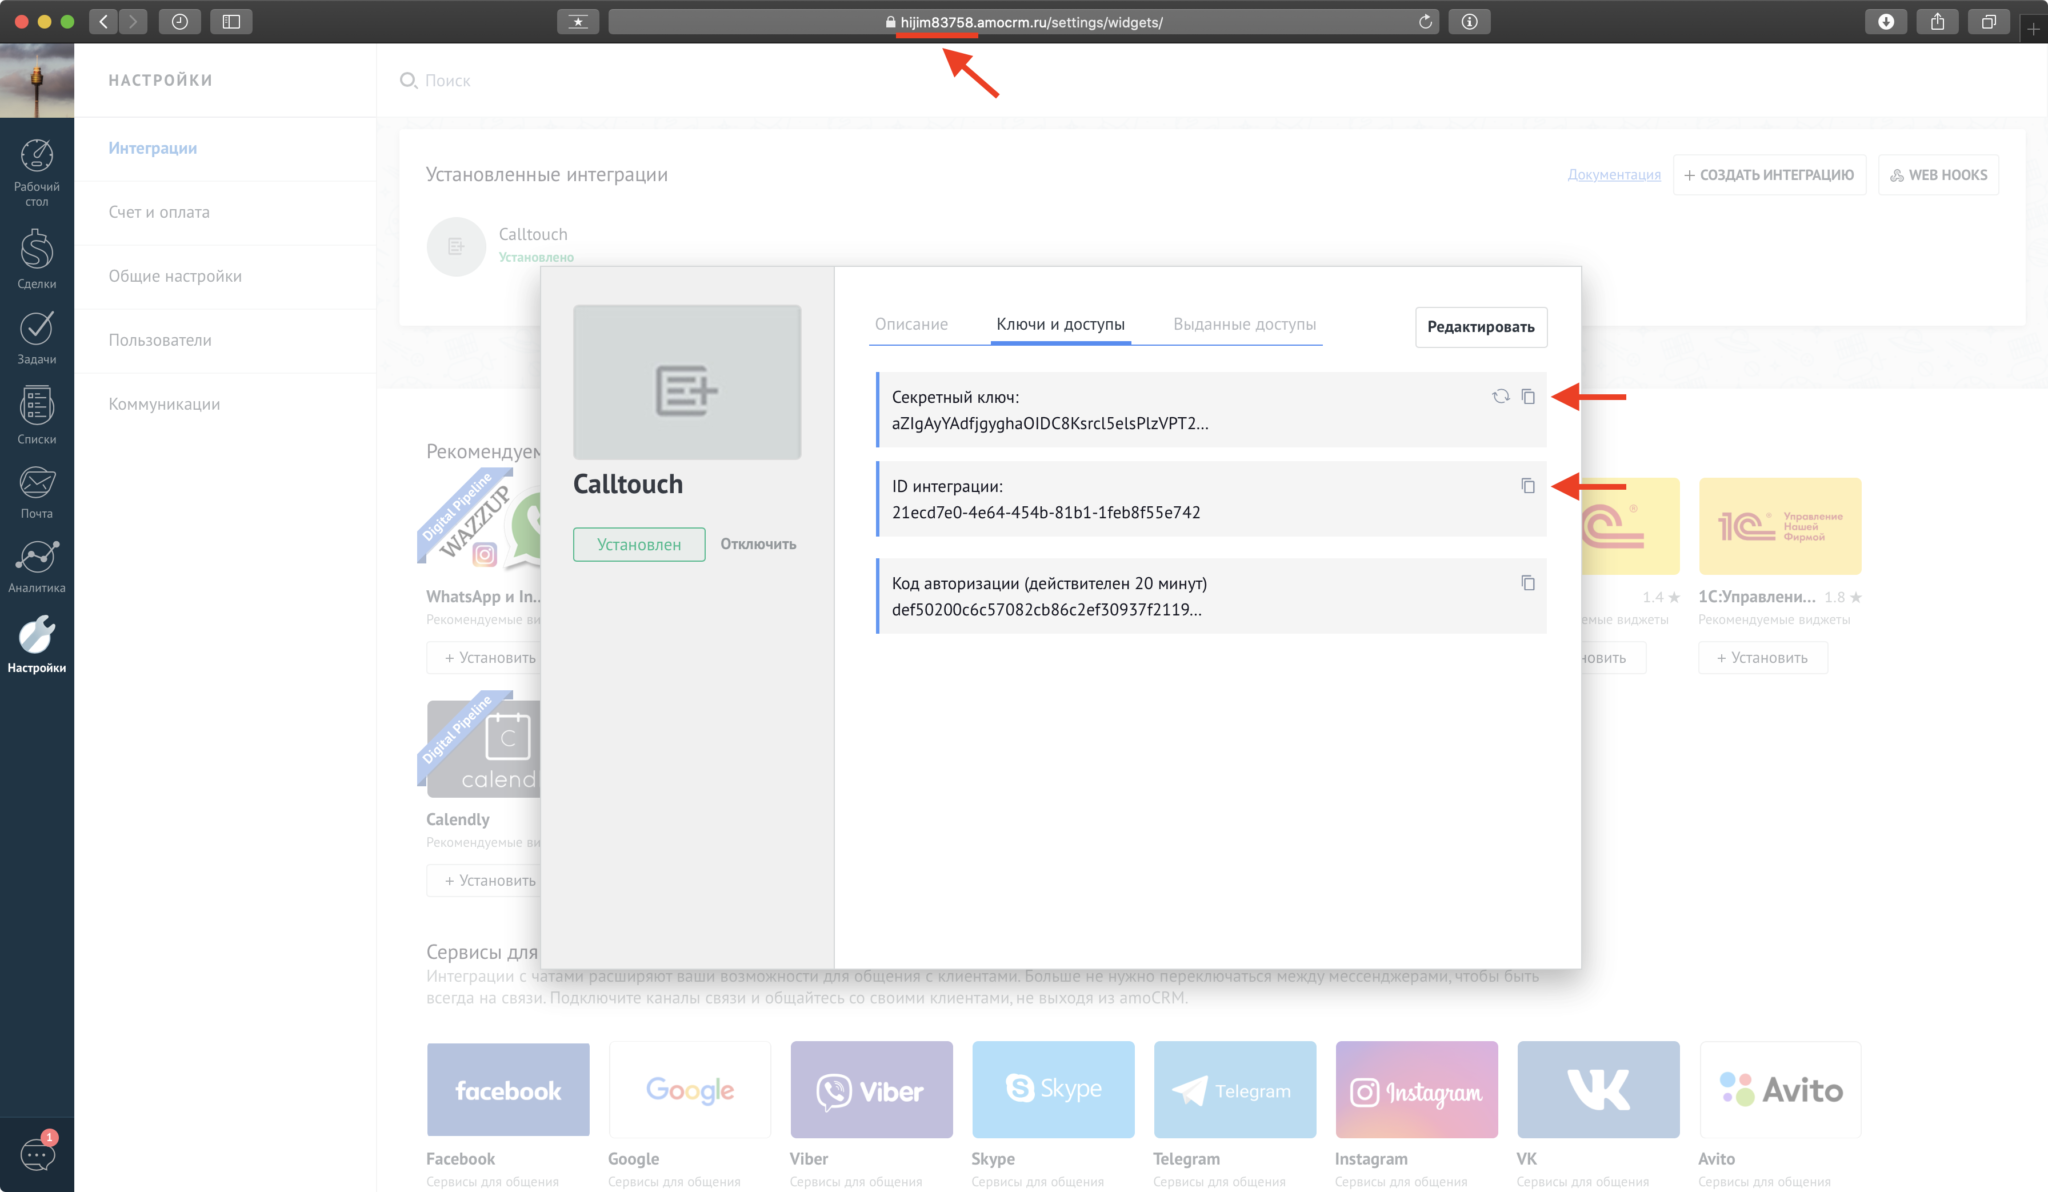Open browser history clock icon
The height and width of the screenshot is (1192, 2048).
(180, 21)
